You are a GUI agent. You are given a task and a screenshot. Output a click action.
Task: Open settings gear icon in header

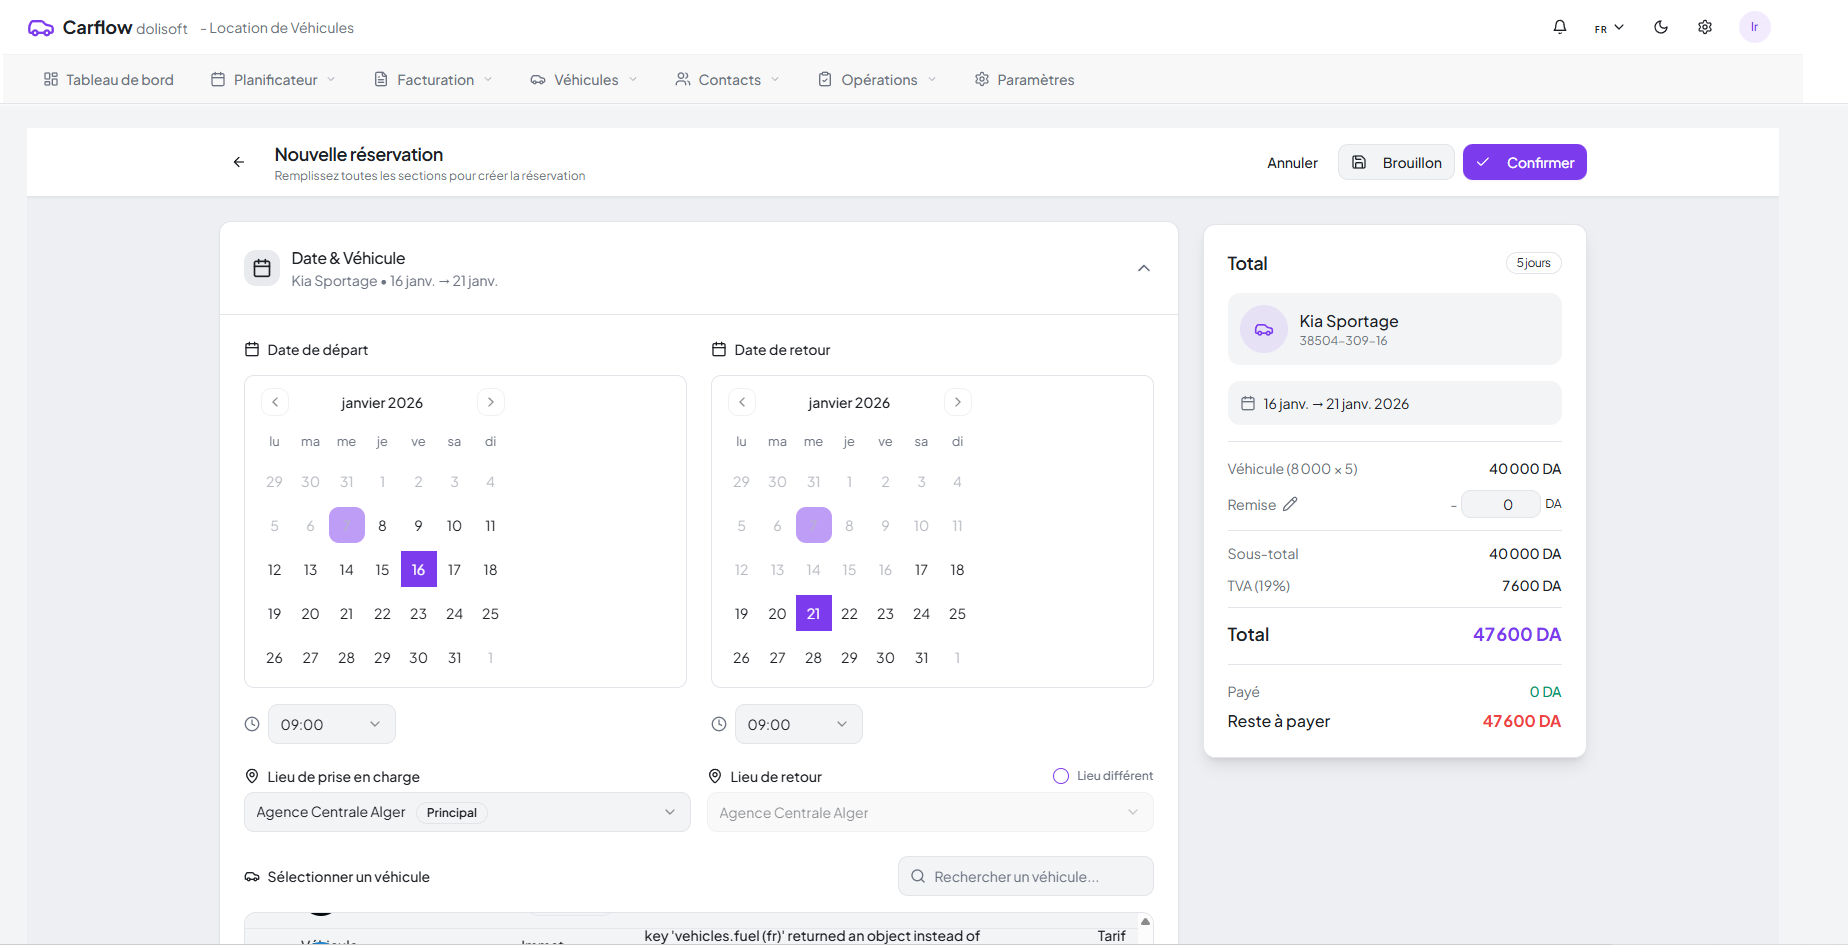point(1705,27)
